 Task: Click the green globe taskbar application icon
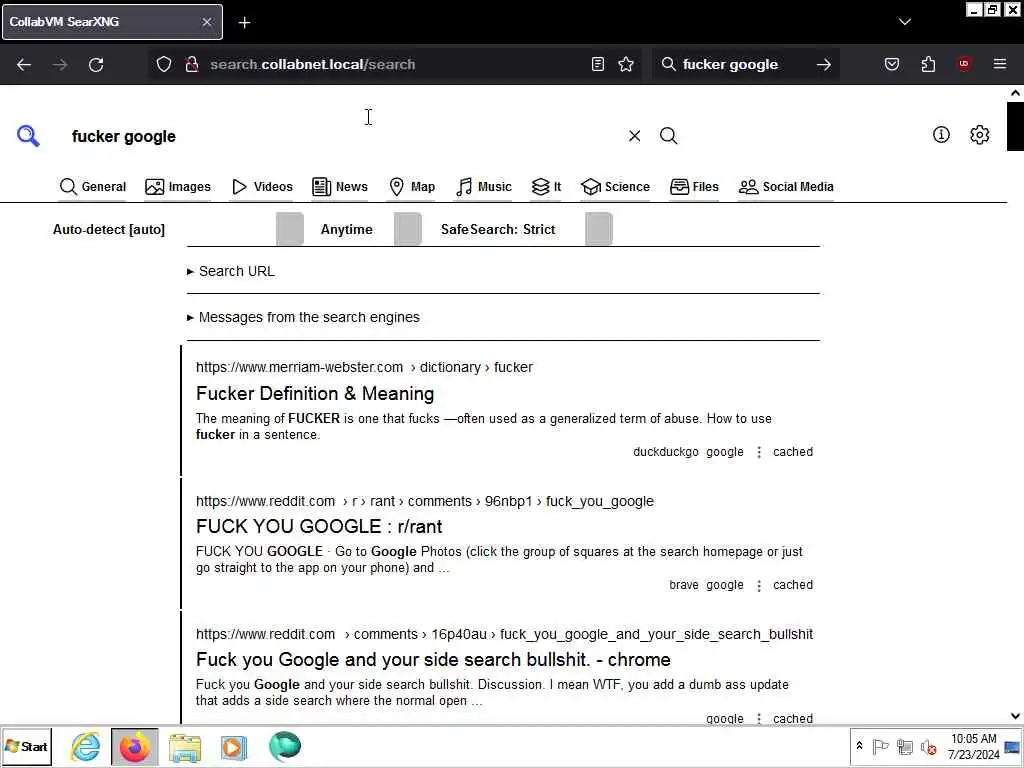click(285, 746)
